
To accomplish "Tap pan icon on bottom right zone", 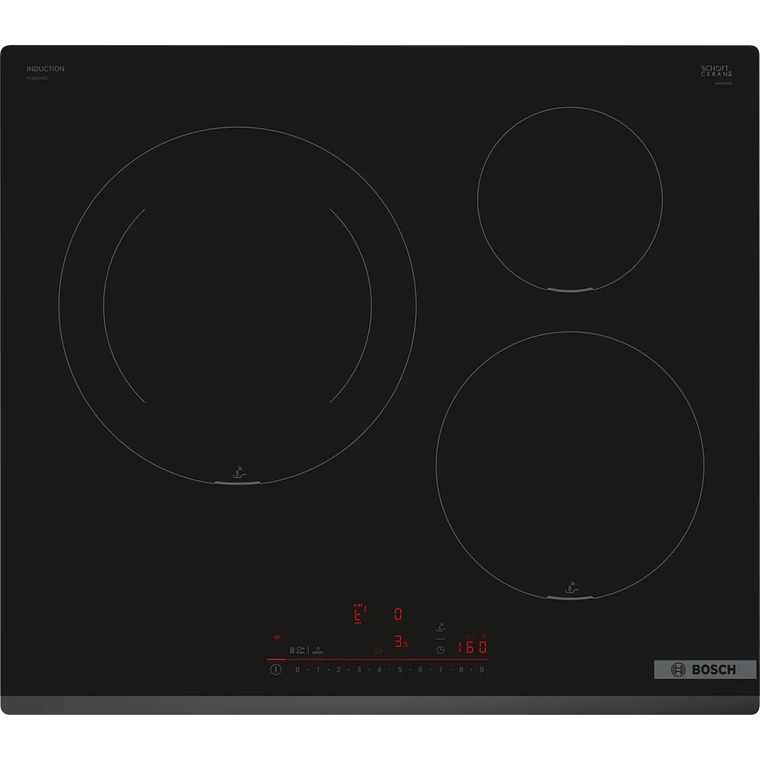I will [x=570, y=588].
